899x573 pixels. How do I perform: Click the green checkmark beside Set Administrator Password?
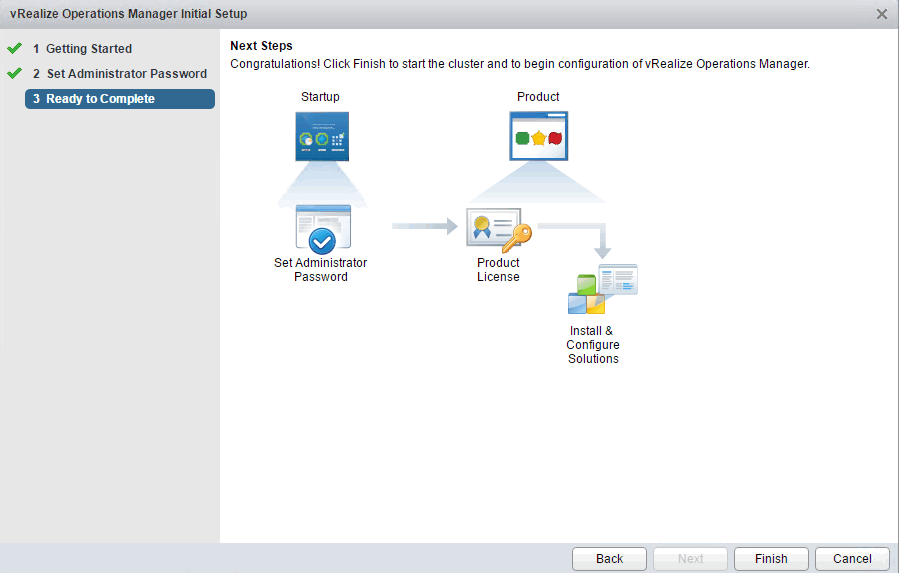[x=14, y=73]
